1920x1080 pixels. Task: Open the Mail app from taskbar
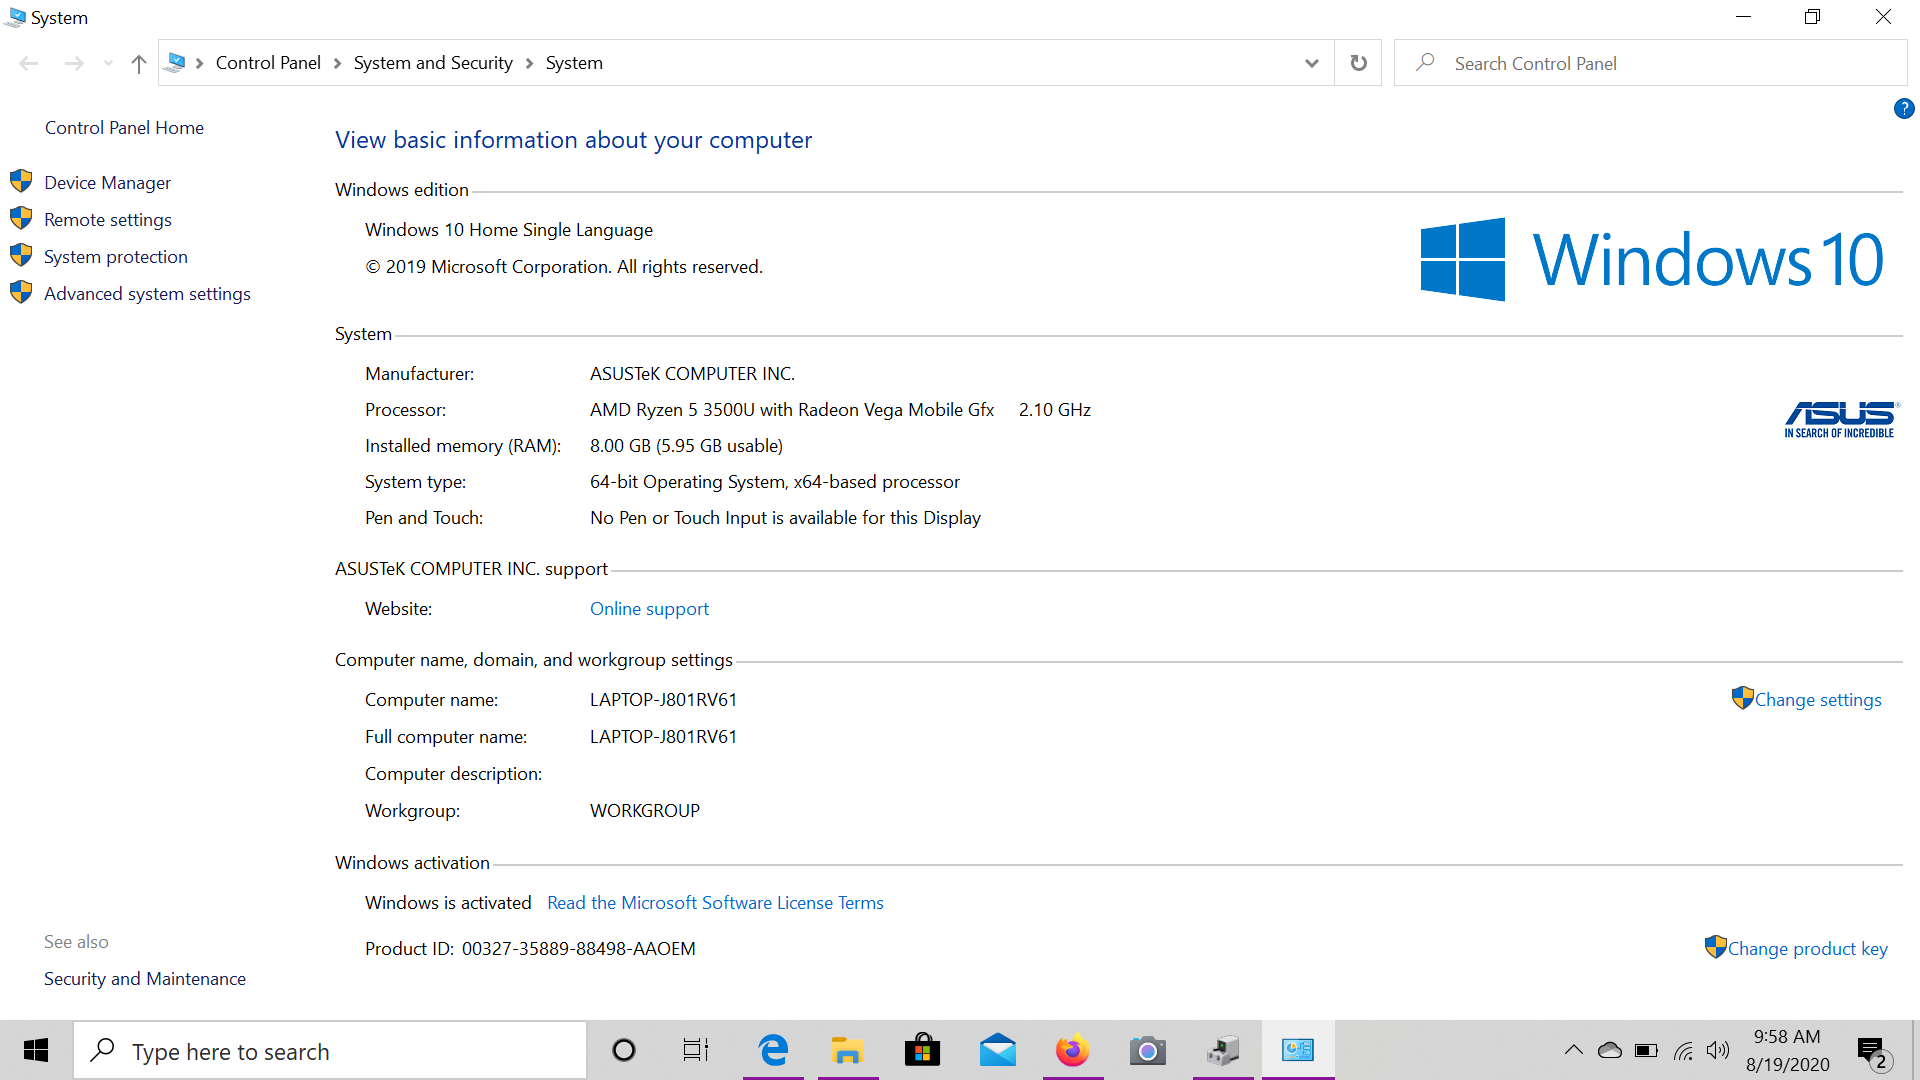998,1050
